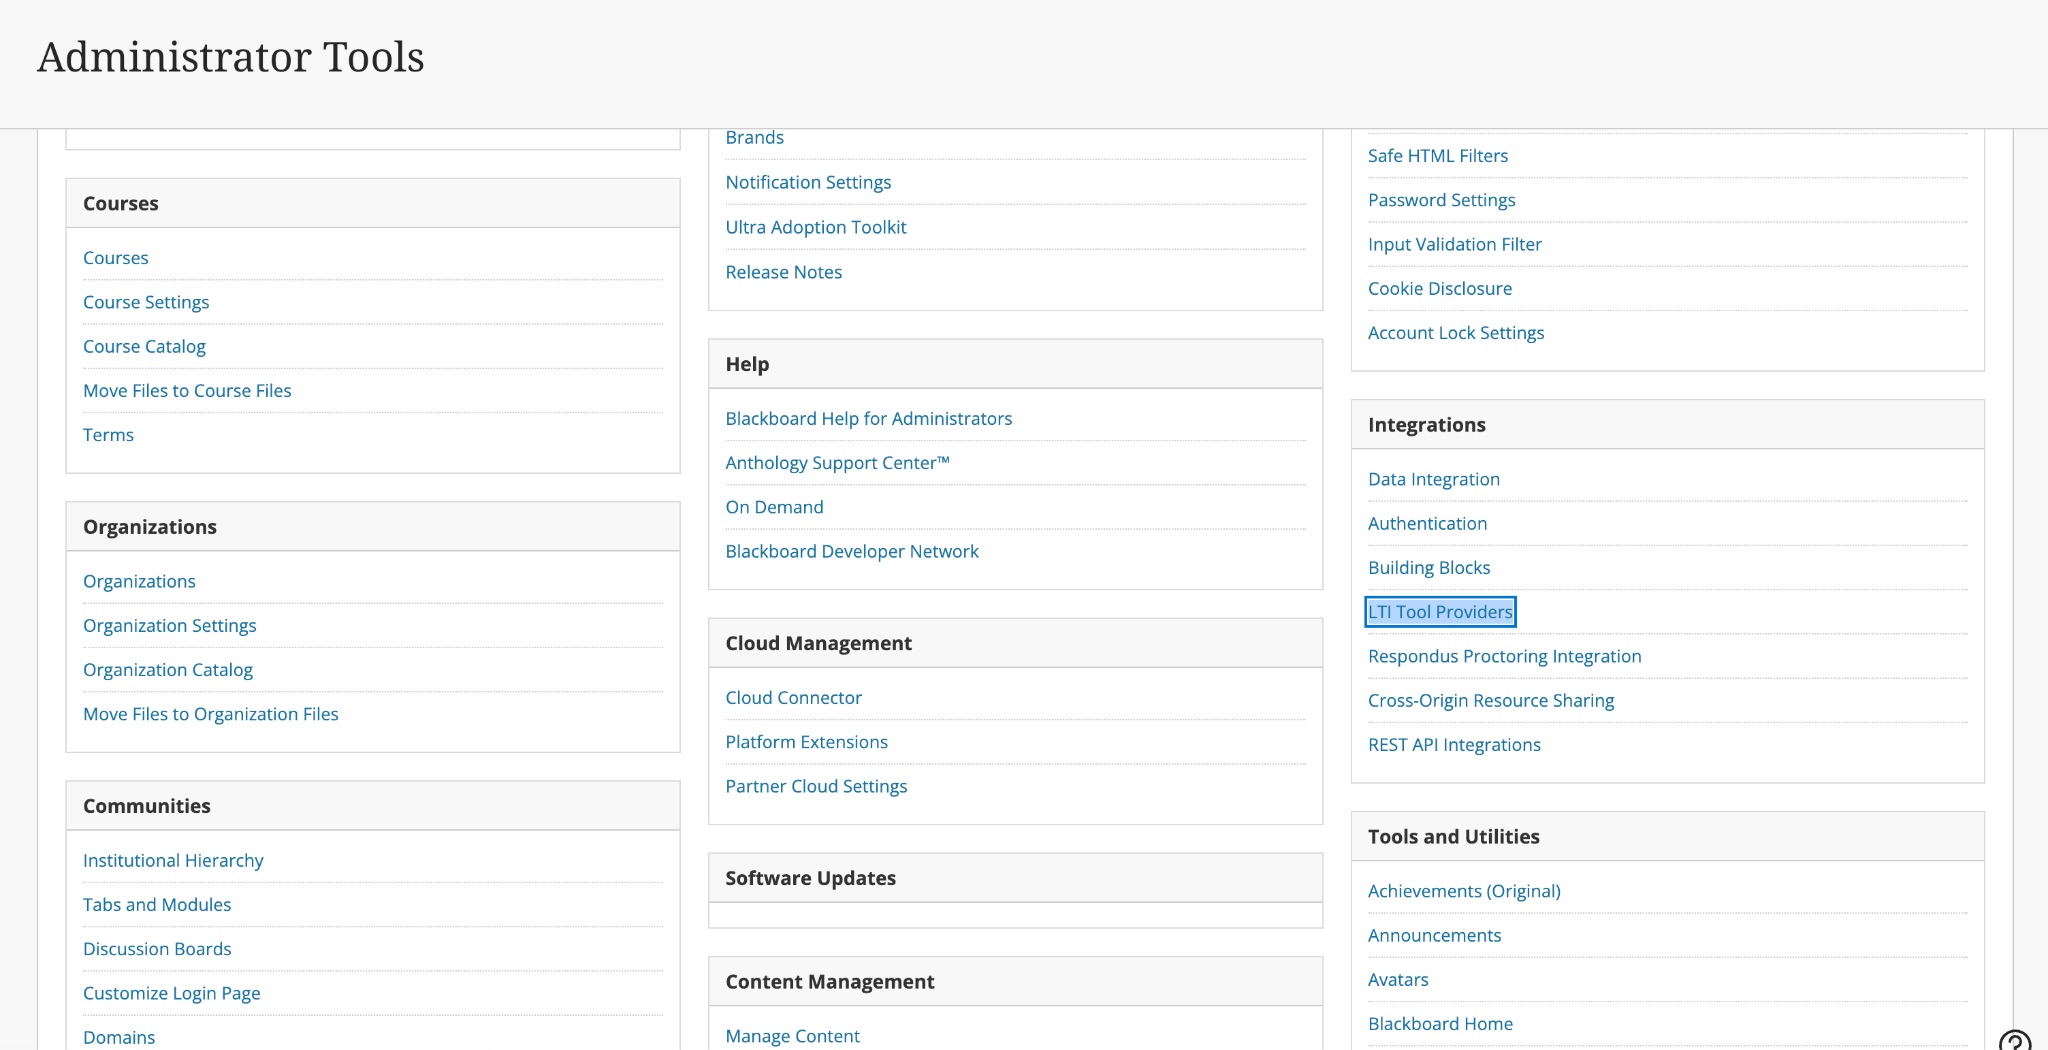Click the Software Updates section heading
Image resolution: width=2048 pixels, height=1050 pixels.
point(811,878)
